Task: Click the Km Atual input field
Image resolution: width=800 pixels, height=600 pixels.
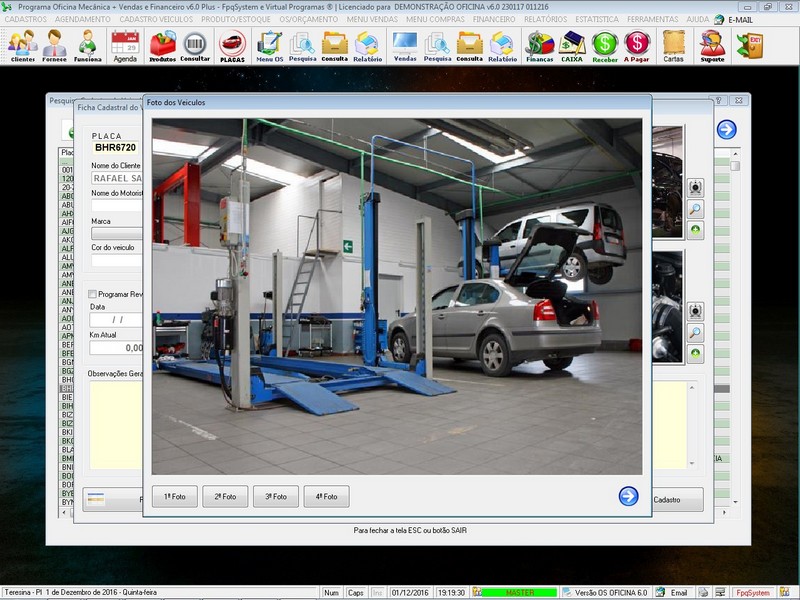Action: 116,348
